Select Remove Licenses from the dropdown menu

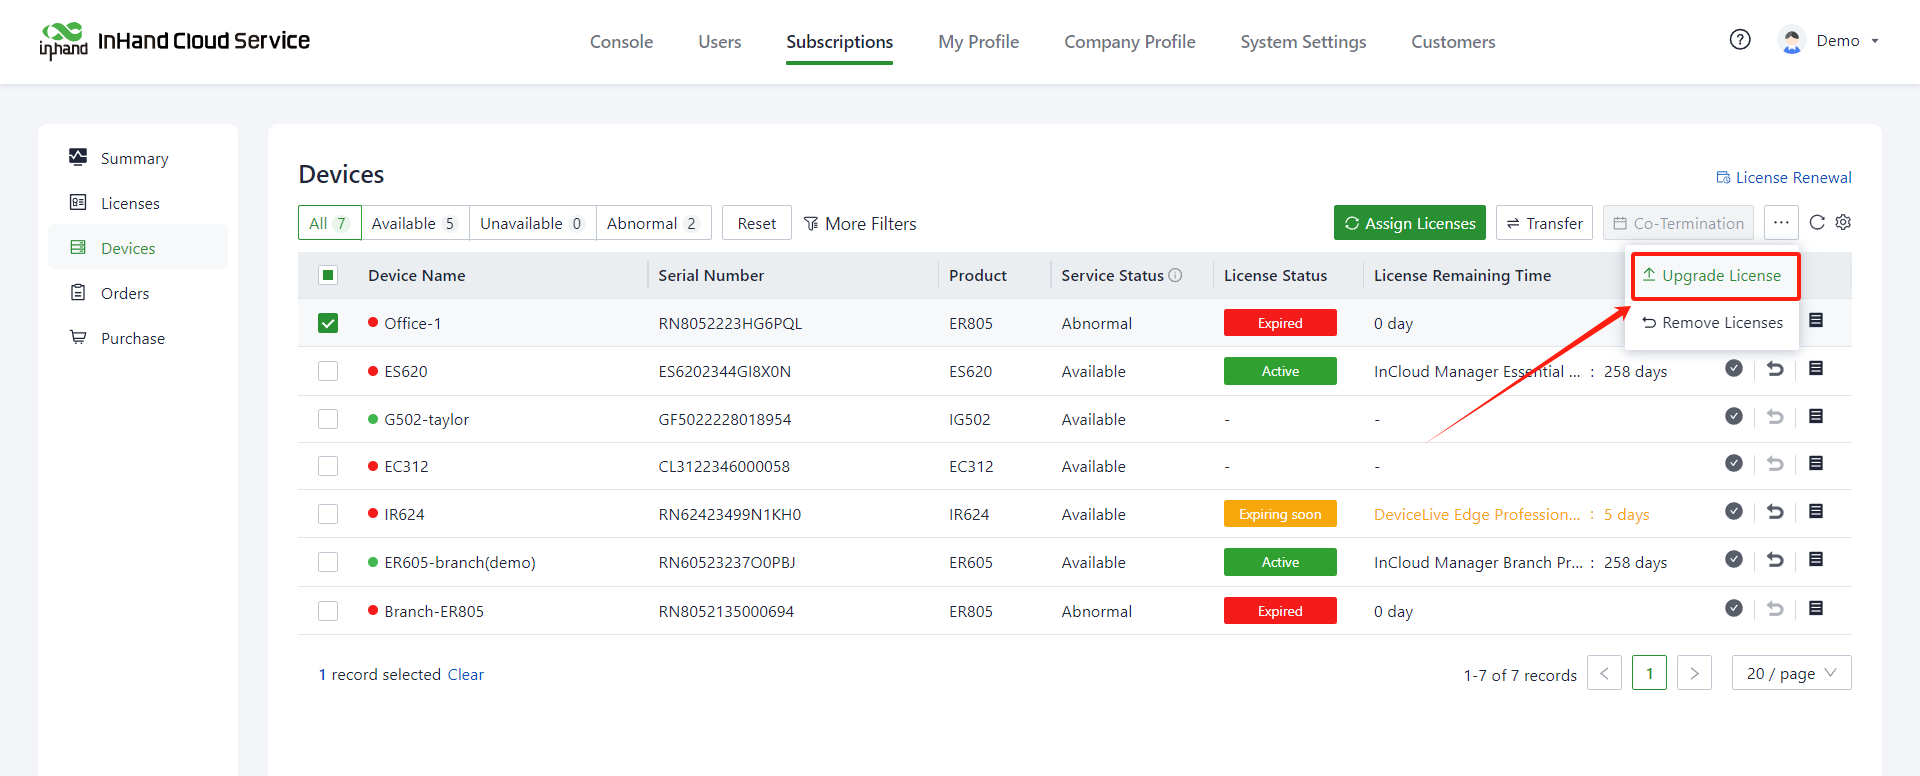(x=1713, y=323)
